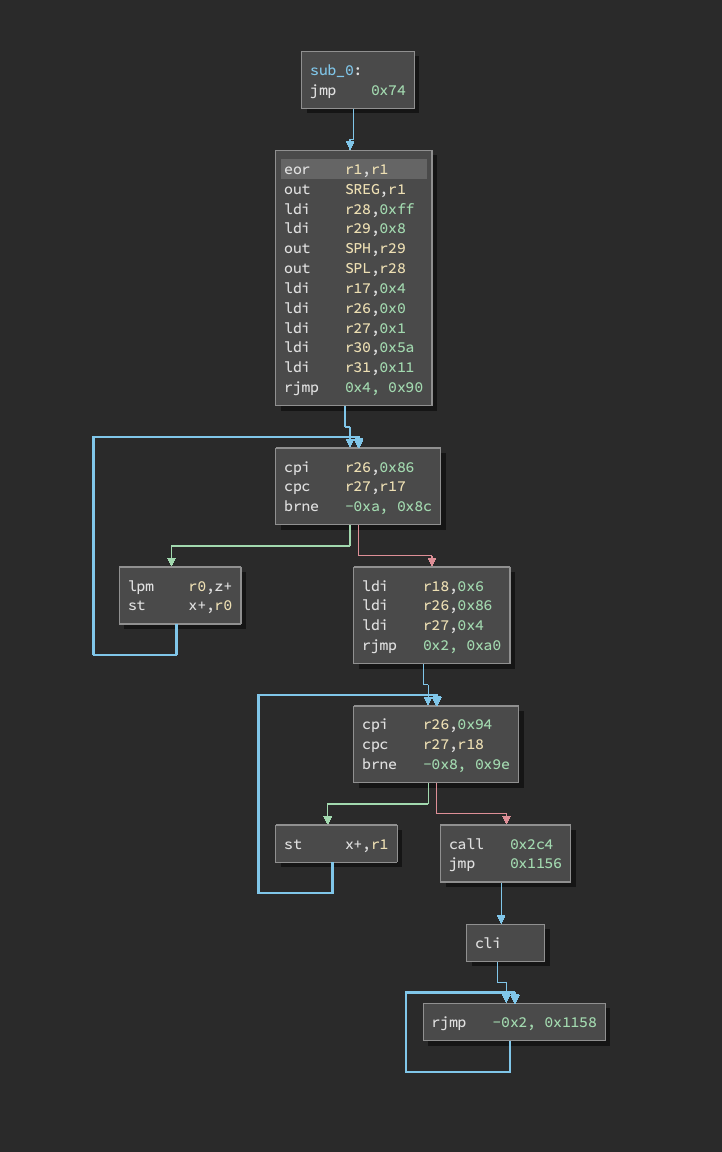Click the rjmp 0x2, 0xa0 instruction
Image resolution: width=722 pixels, height=1152 pixels.
click(431, 645)
